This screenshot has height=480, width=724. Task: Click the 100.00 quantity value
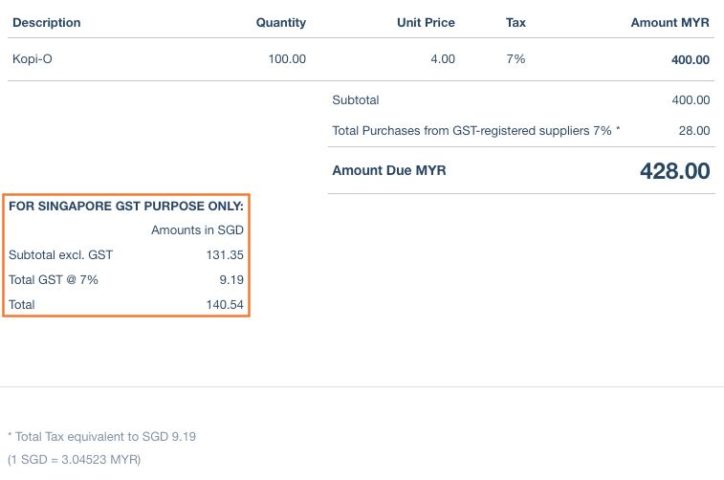tap(287, 59)
